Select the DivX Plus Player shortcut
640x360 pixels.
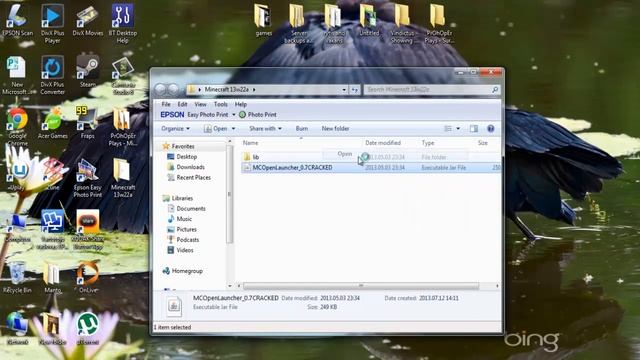pos(52,23)
